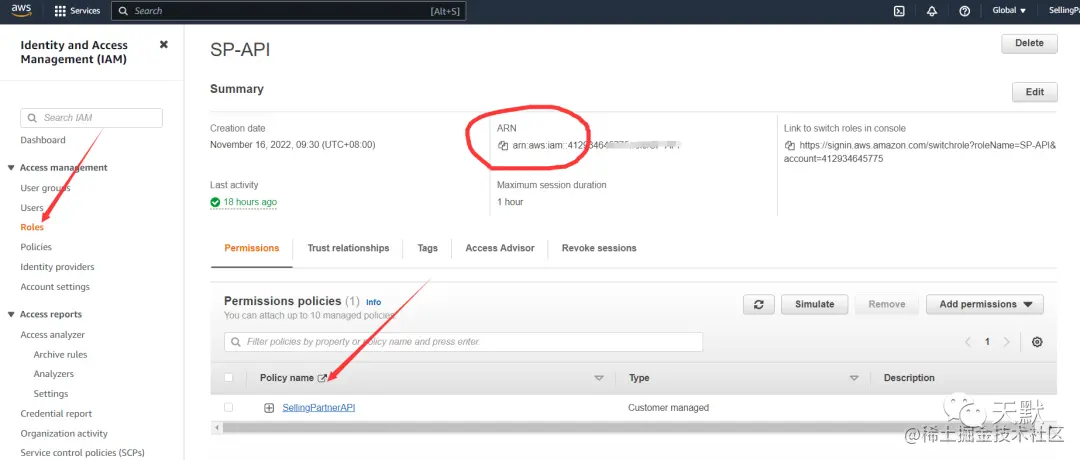Image resolution: width=1080 pixels, height=460 pixels.
Task: Collapse the Access reports section
Action: 11,315
